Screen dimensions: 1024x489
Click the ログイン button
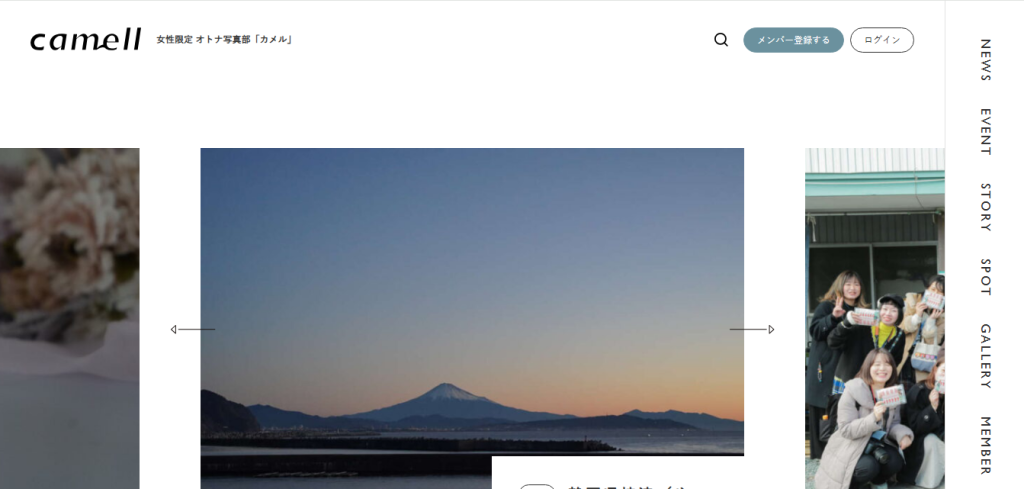(x=882, y=40)
